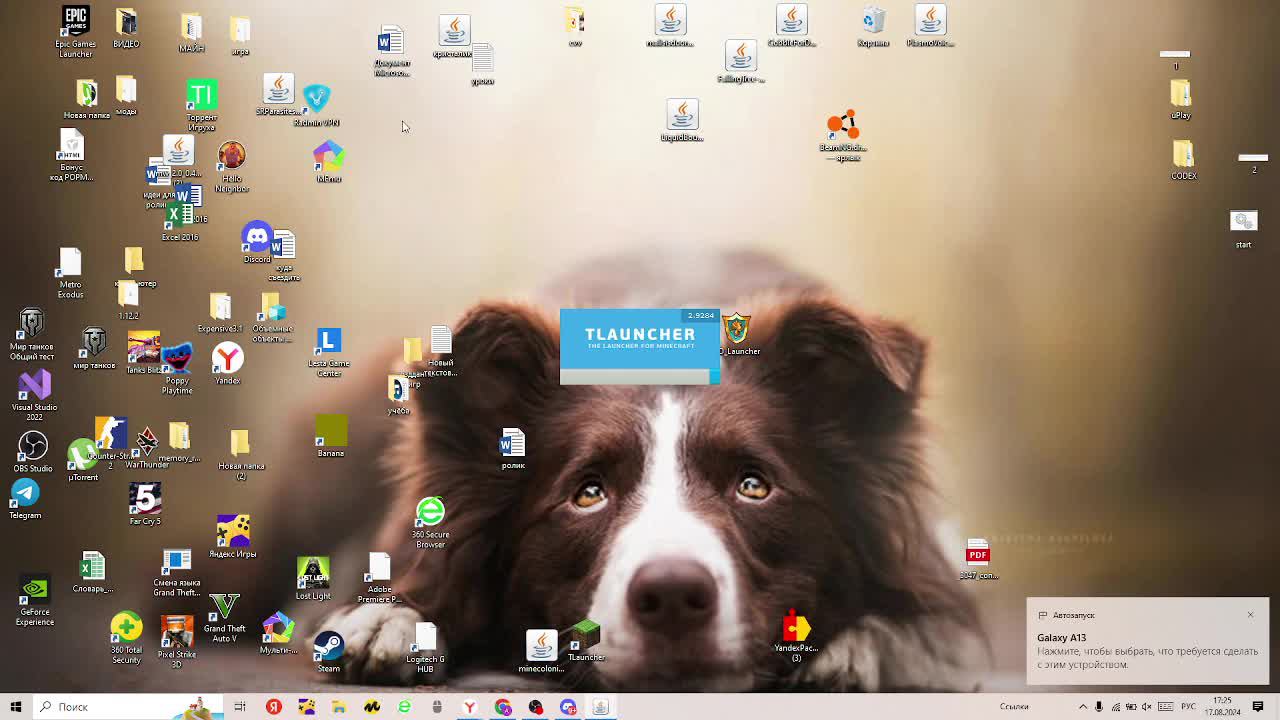Launch the Торрент Игруха shortcut
Viewport: 1280px width, 720px height.
pos(201,105)
